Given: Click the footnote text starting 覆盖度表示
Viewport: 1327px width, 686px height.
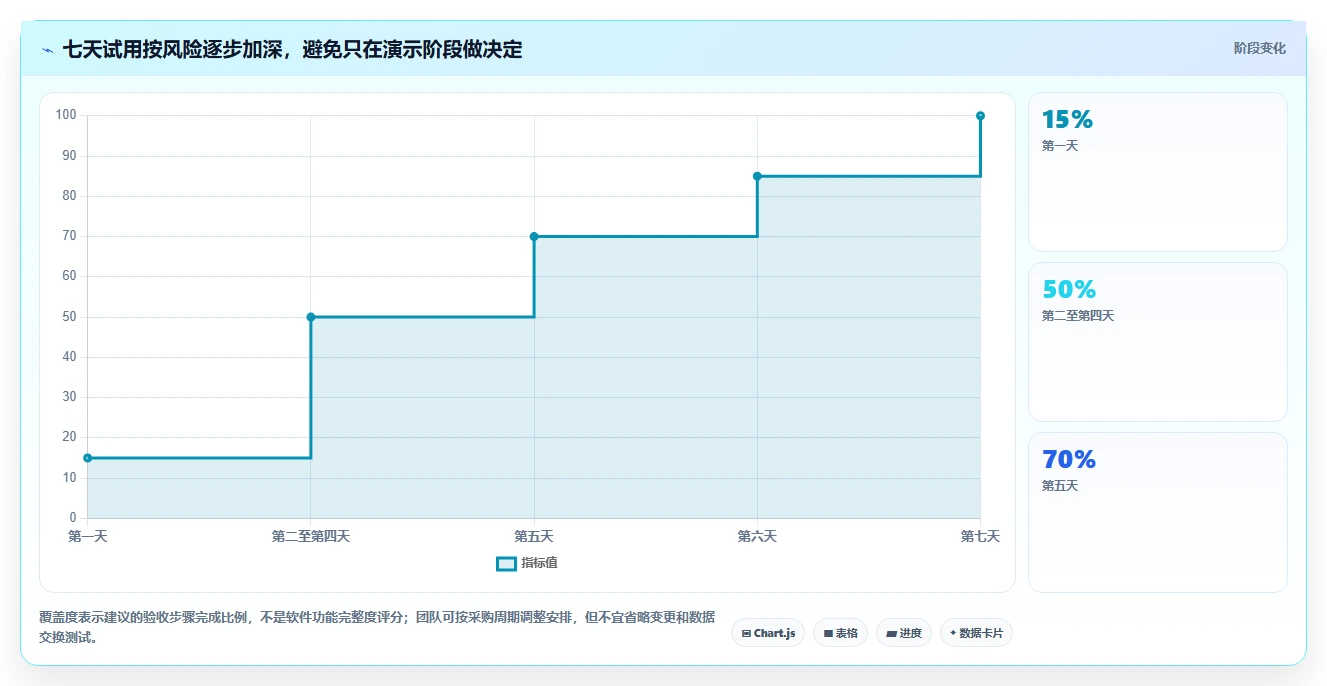Looking at the screenshot, I should click(x=377, y=627).
